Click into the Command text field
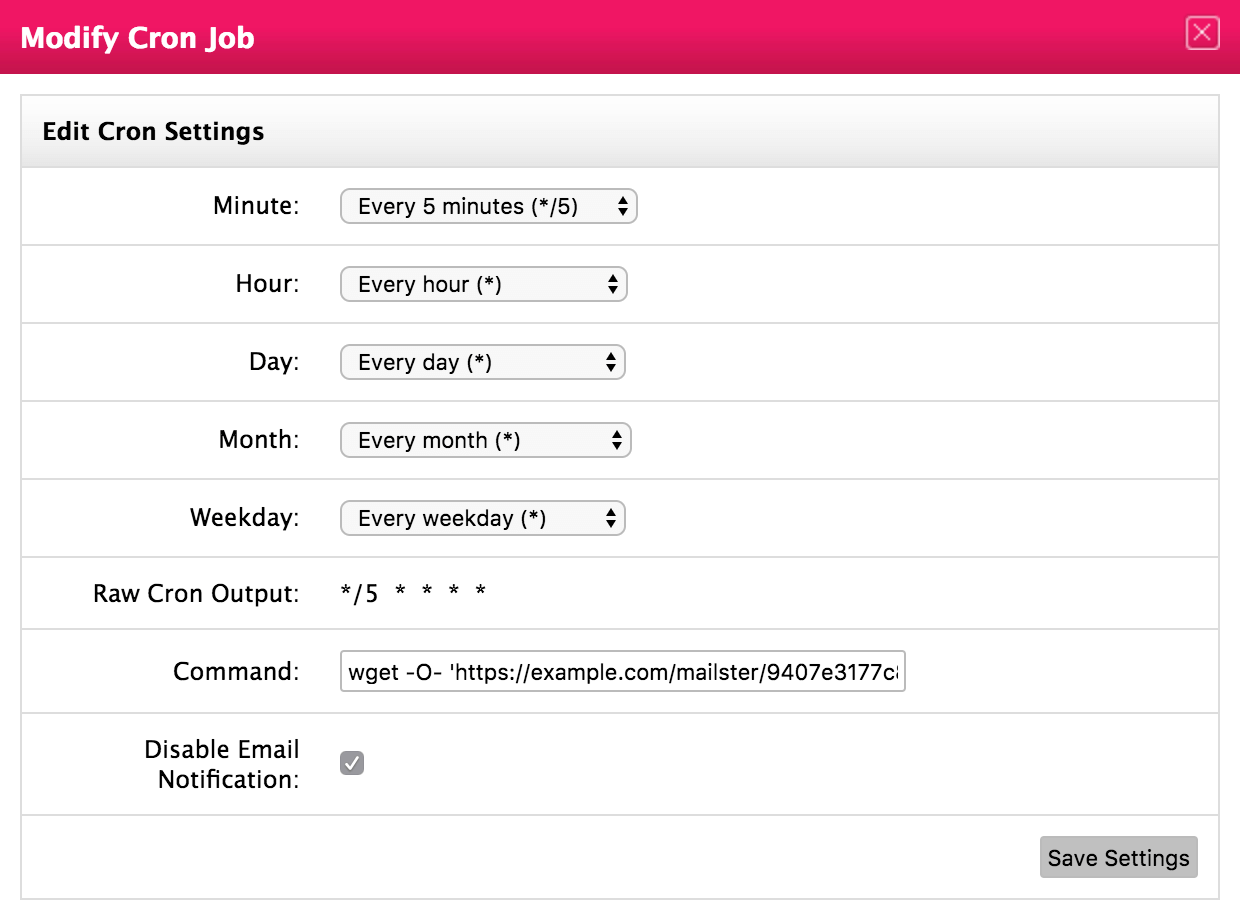This screenshot has height=922, width=1240. coord(622,673)
